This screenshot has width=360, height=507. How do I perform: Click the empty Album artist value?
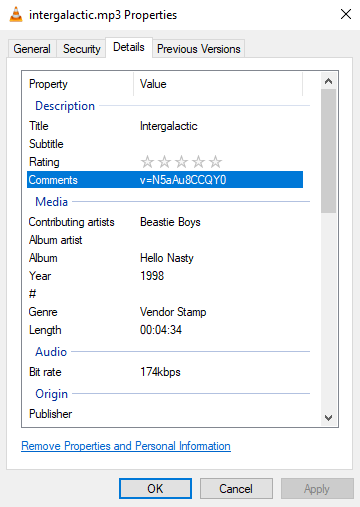[x=221, y=240]
